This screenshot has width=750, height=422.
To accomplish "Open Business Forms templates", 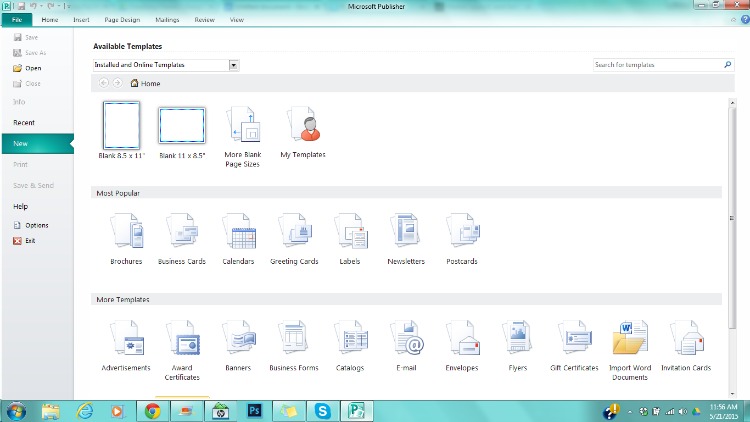I will [294, 346].
